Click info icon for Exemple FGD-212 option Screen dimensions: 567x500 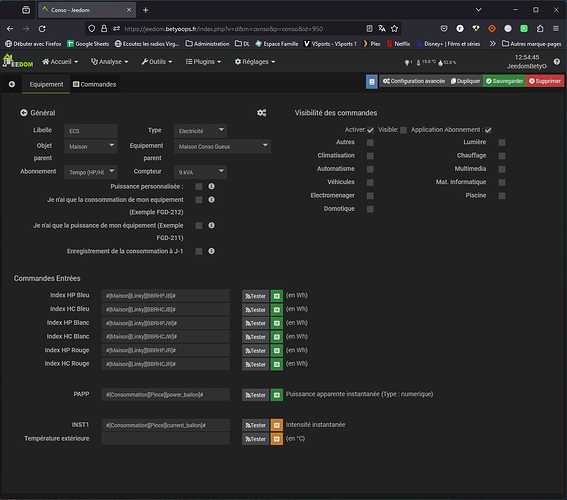[212, 200]
